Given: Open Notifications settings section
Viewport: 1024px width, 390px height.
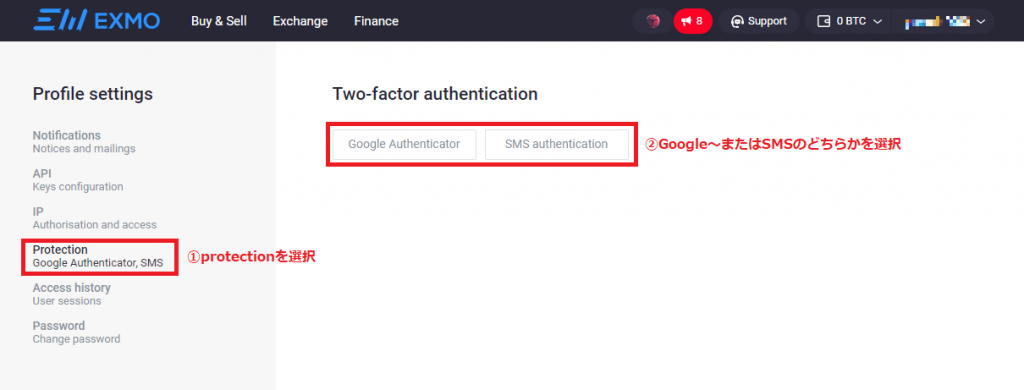Looking at the screenshot, I should [84, 142].
